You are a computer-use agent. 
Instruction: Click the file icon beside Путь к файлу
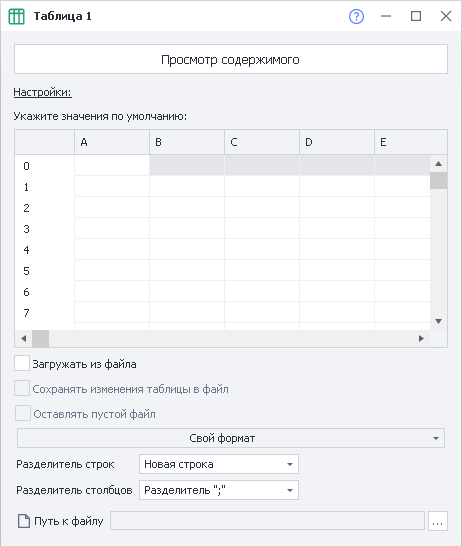(24, 521)
